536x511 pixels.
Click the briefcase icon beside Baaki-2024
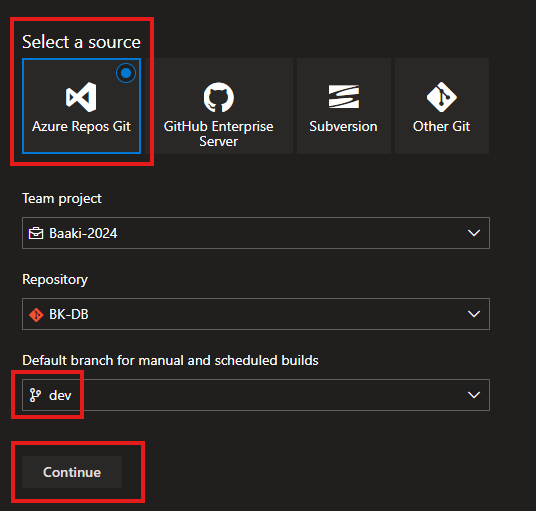click(36, 233)
